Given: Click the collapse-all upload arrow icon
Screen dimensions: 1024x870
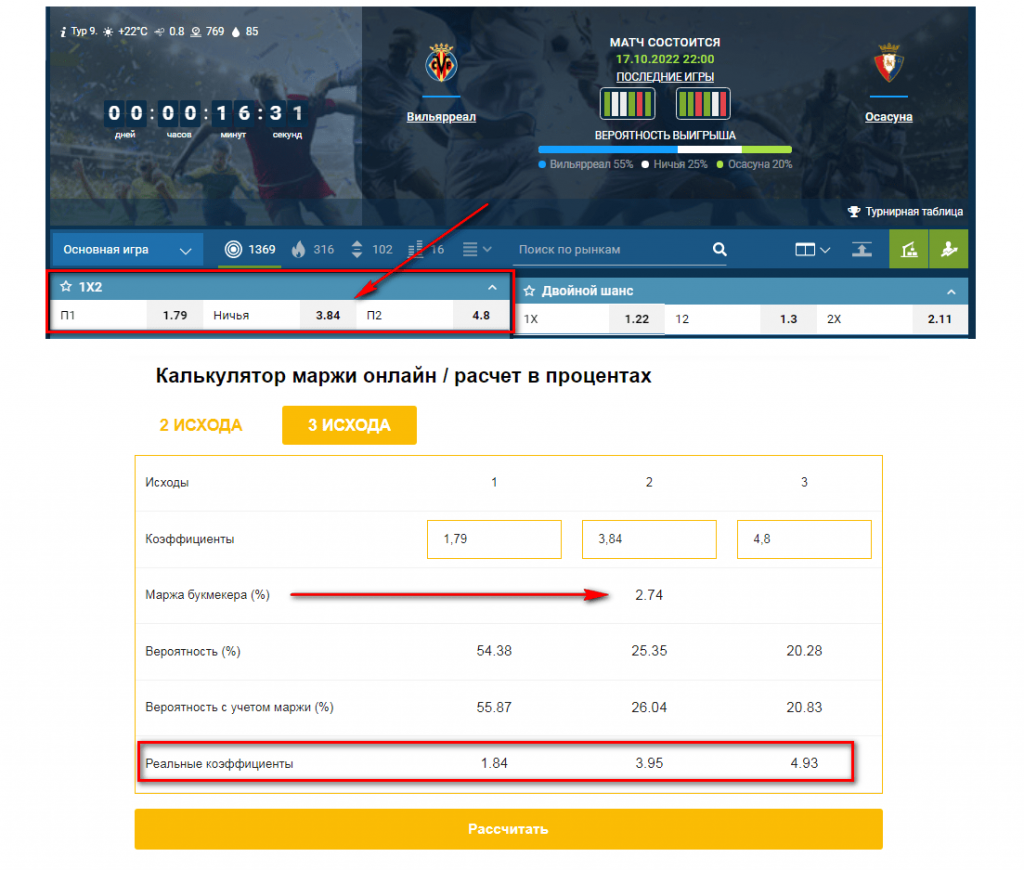Looking at the screenshot, I should coord(862,250).
